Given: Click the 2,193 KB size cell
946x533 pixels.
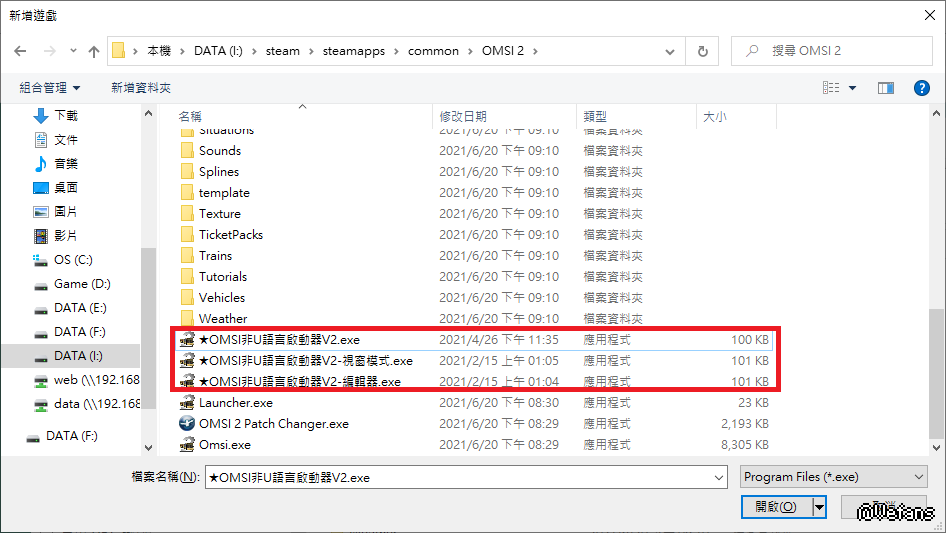Looking at the screenshot, I should (744, 424).
